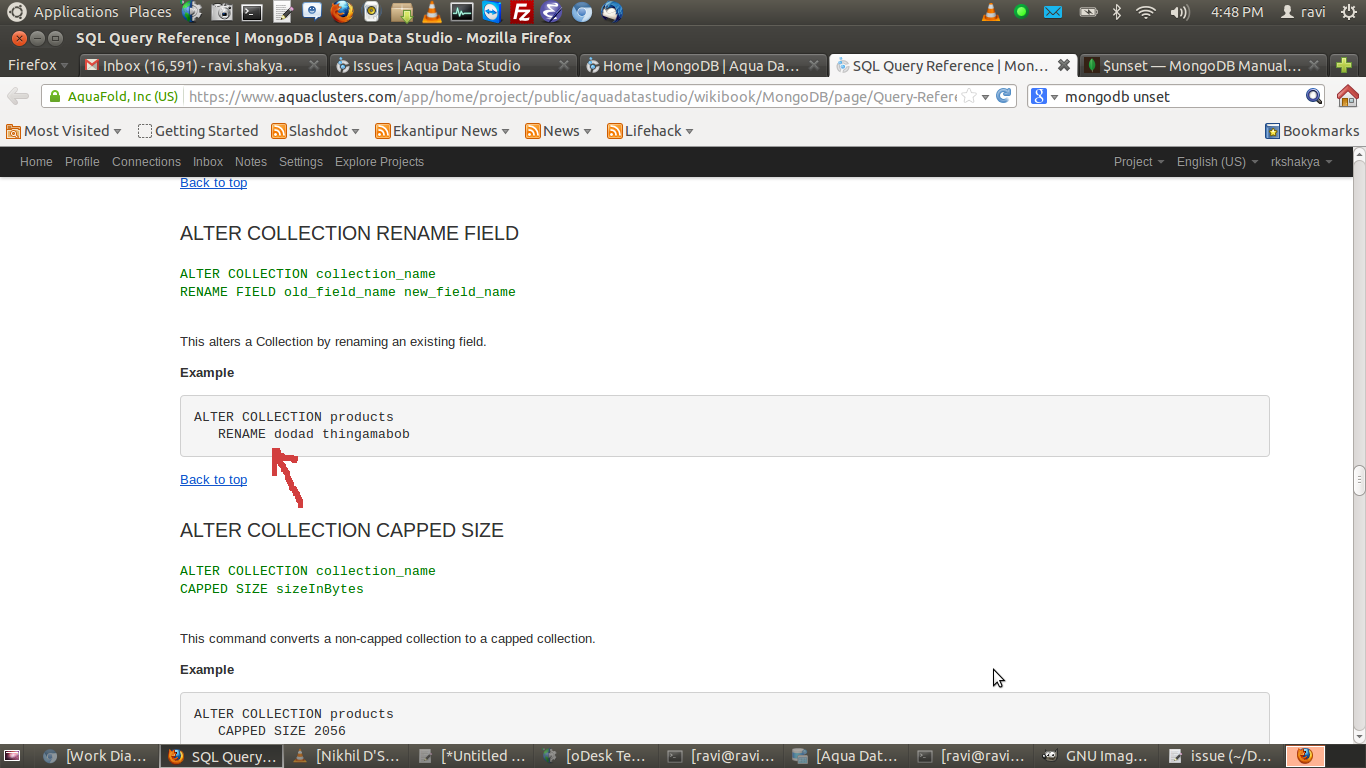Image resolution: width=1366 pixels, height=768 pixels.
Task: Launch Firefox from the top panel
Action: (342, 12)
